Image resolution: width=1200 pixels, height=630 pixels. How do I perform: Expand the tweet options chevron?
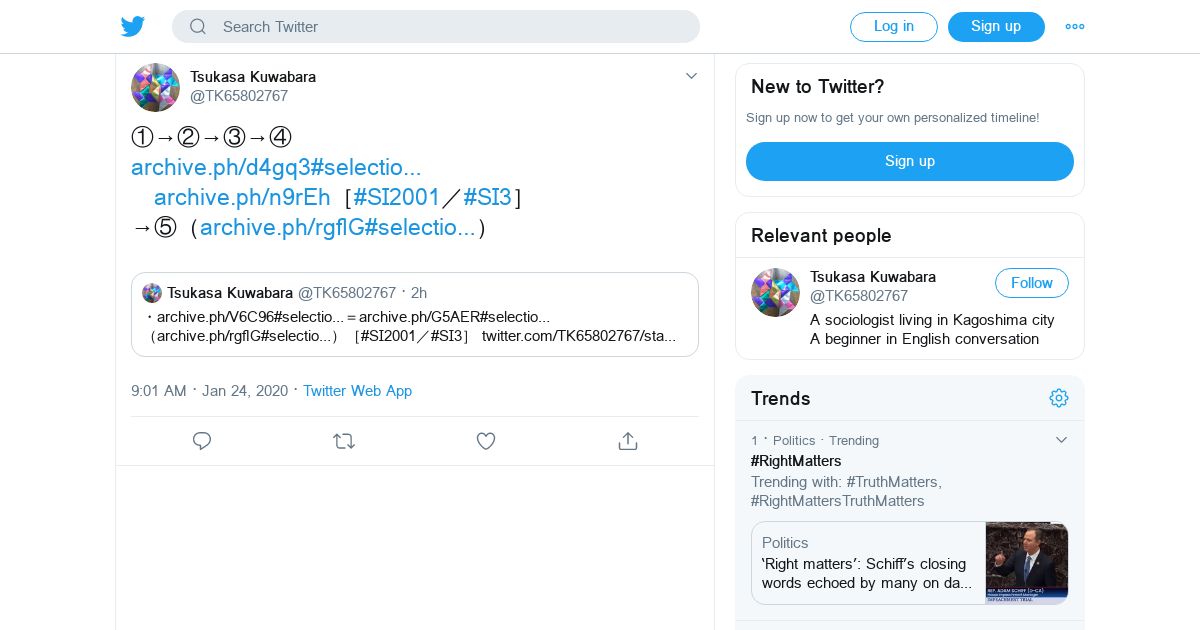coord(691,76)
